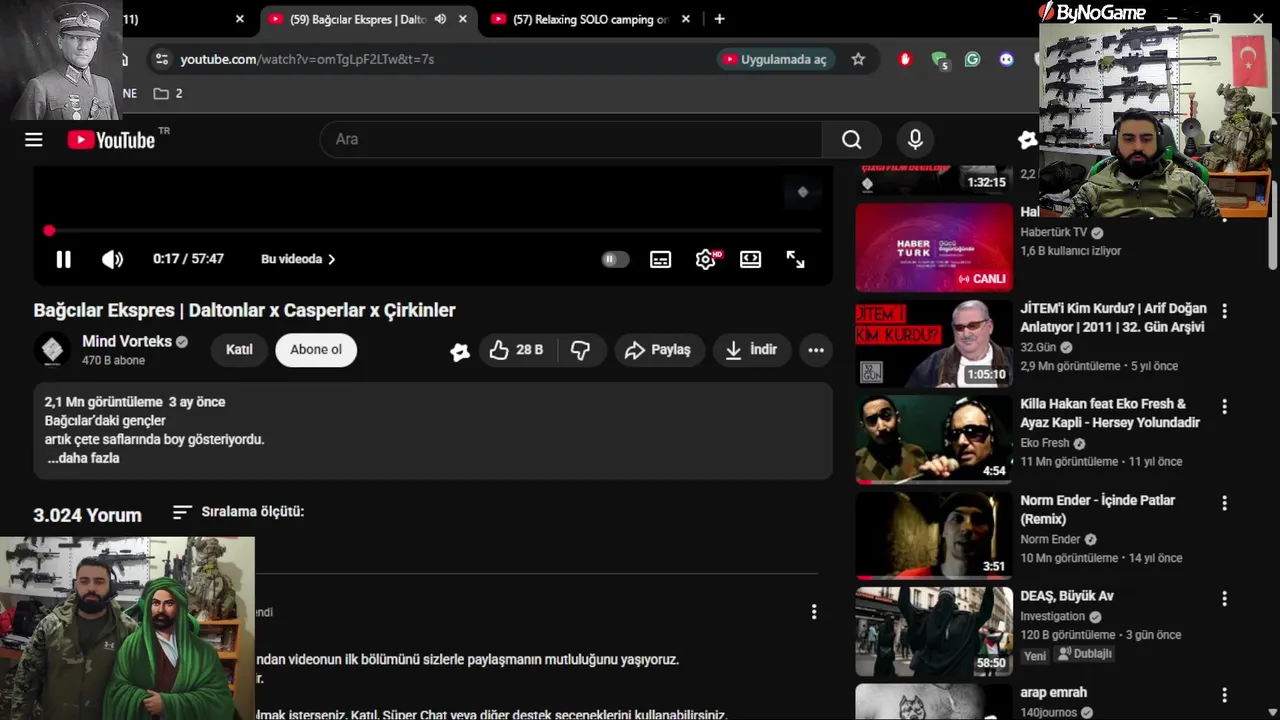Close the first tab ending in 11)
Screen dimensions: 1280x720
point(240,19)
